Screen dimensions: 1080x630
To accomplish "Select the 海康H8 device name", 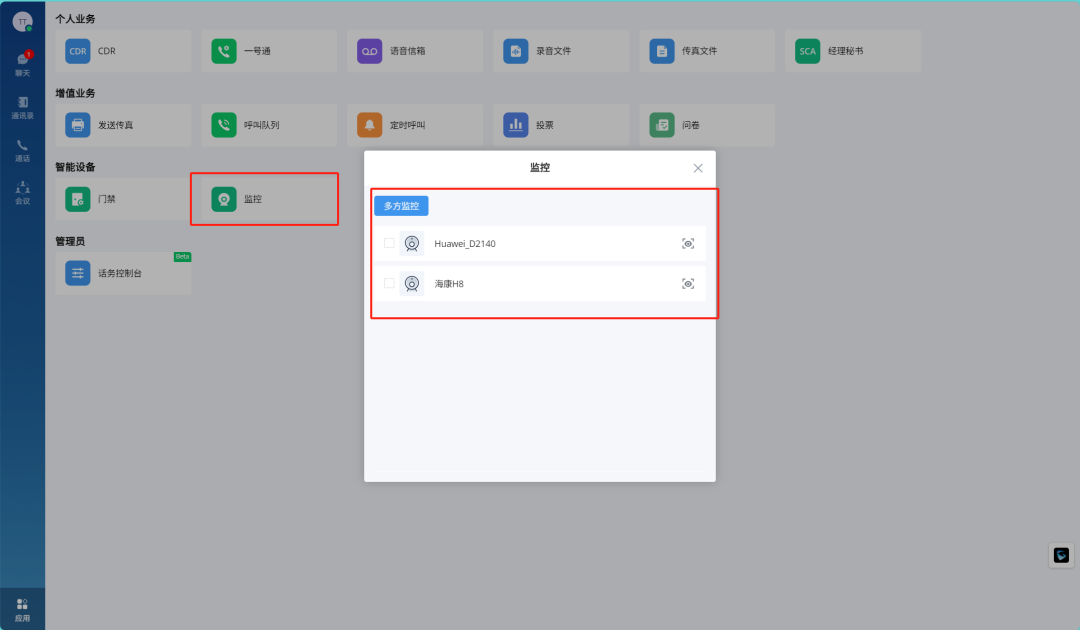I will (x=449, y=284).
